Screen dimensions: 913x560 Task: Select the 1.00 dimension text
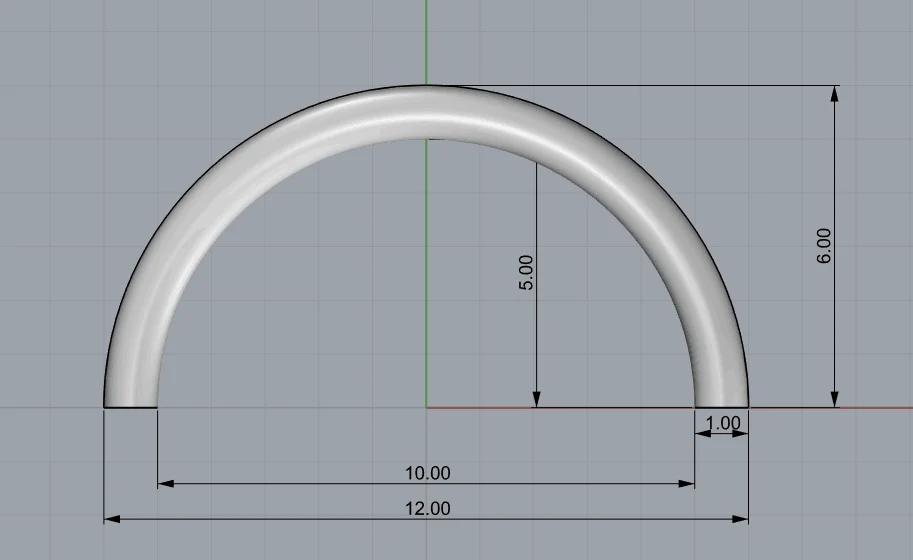723,423
